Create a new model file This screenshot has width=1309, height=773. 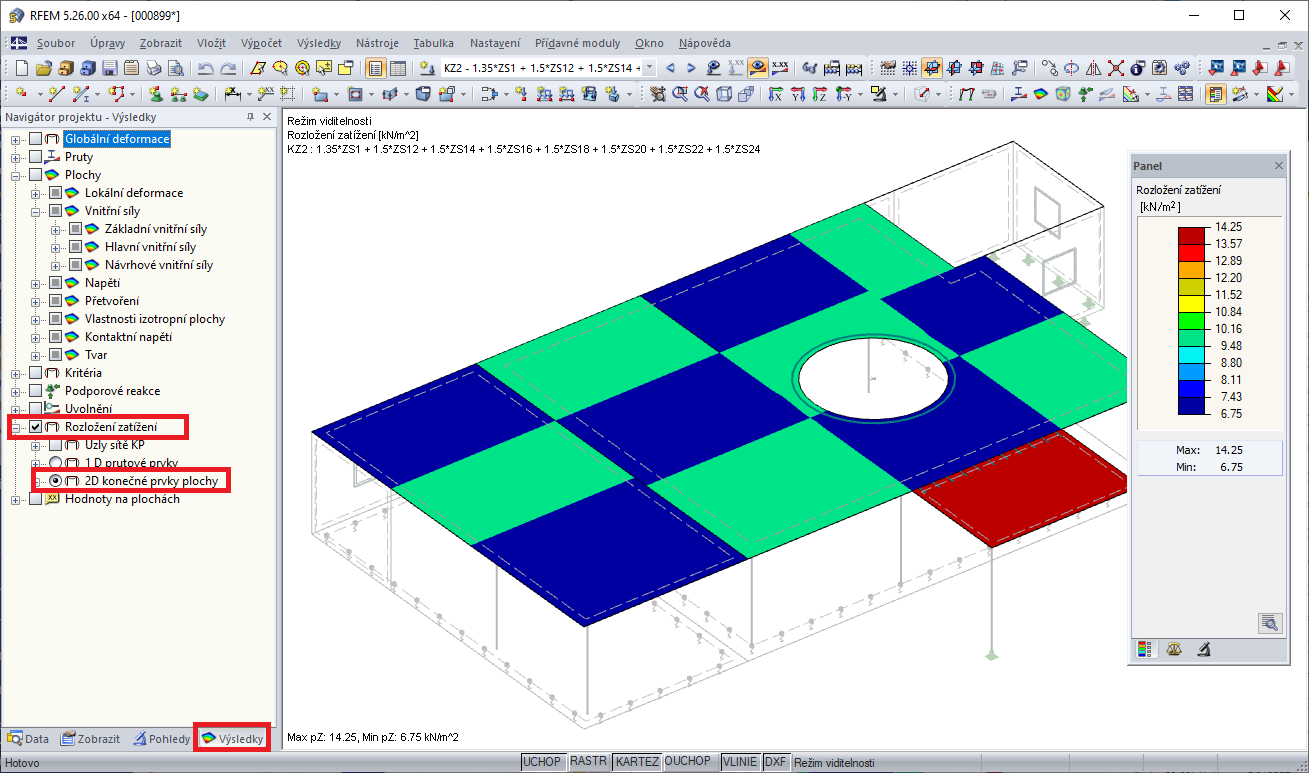click(24, 68)
